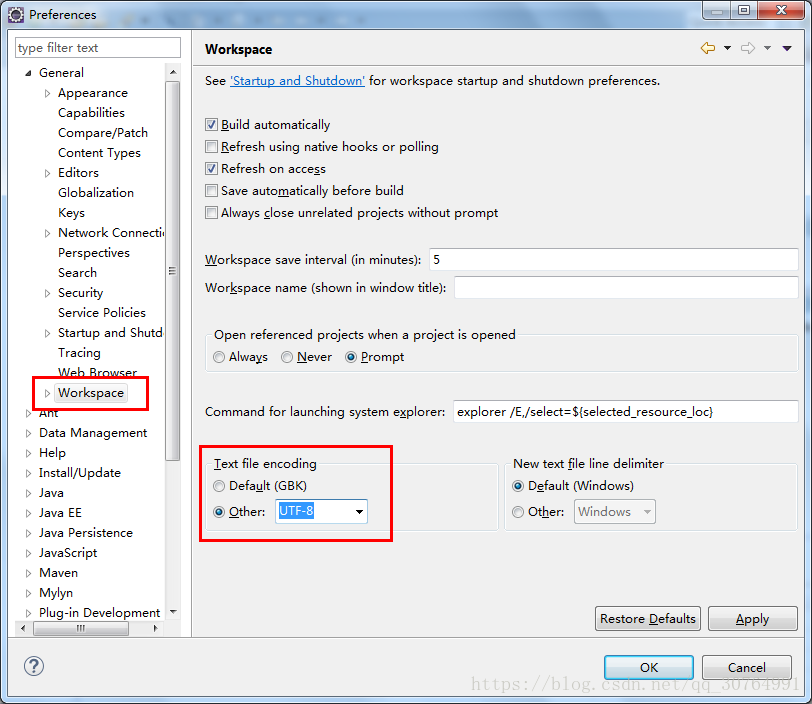The image size is (812, 704).
Task: Expand the Plug-in Development node
Action: 28,613
